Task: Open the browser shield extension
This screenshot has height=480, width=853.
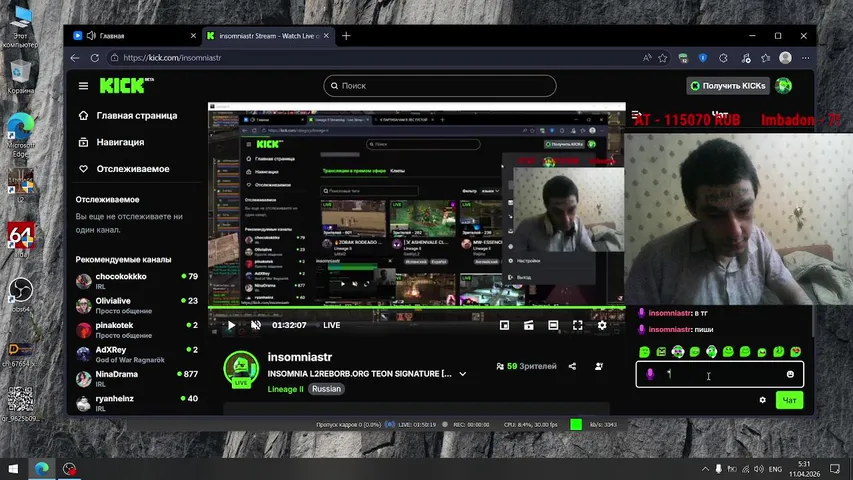Action: [703, 58]
